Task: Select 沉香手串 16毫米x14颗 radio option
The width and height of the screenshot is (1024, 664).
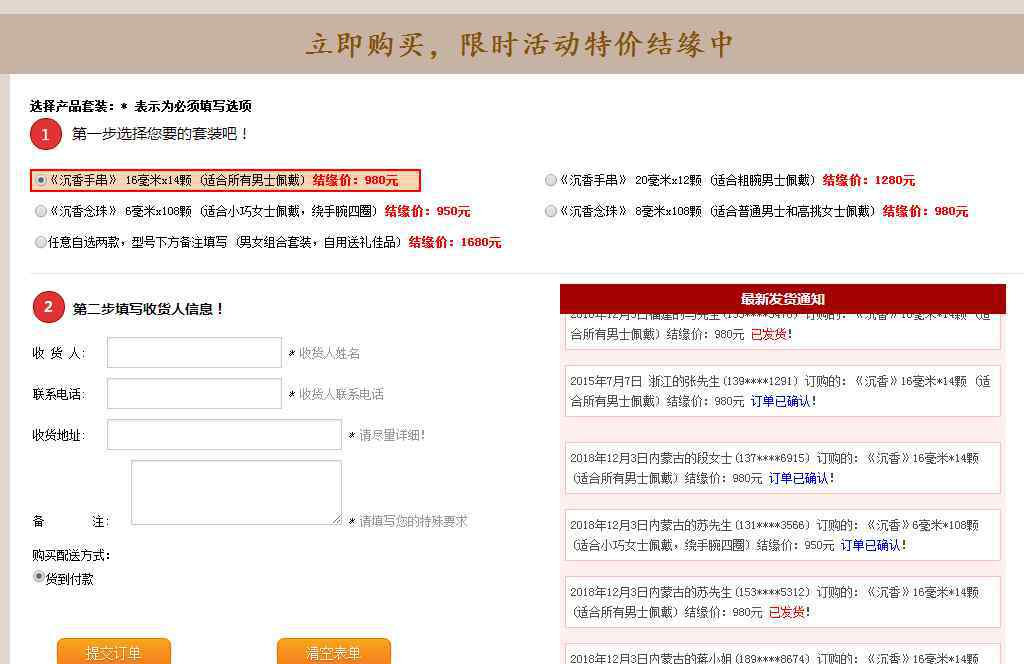Action: point(41,180)
